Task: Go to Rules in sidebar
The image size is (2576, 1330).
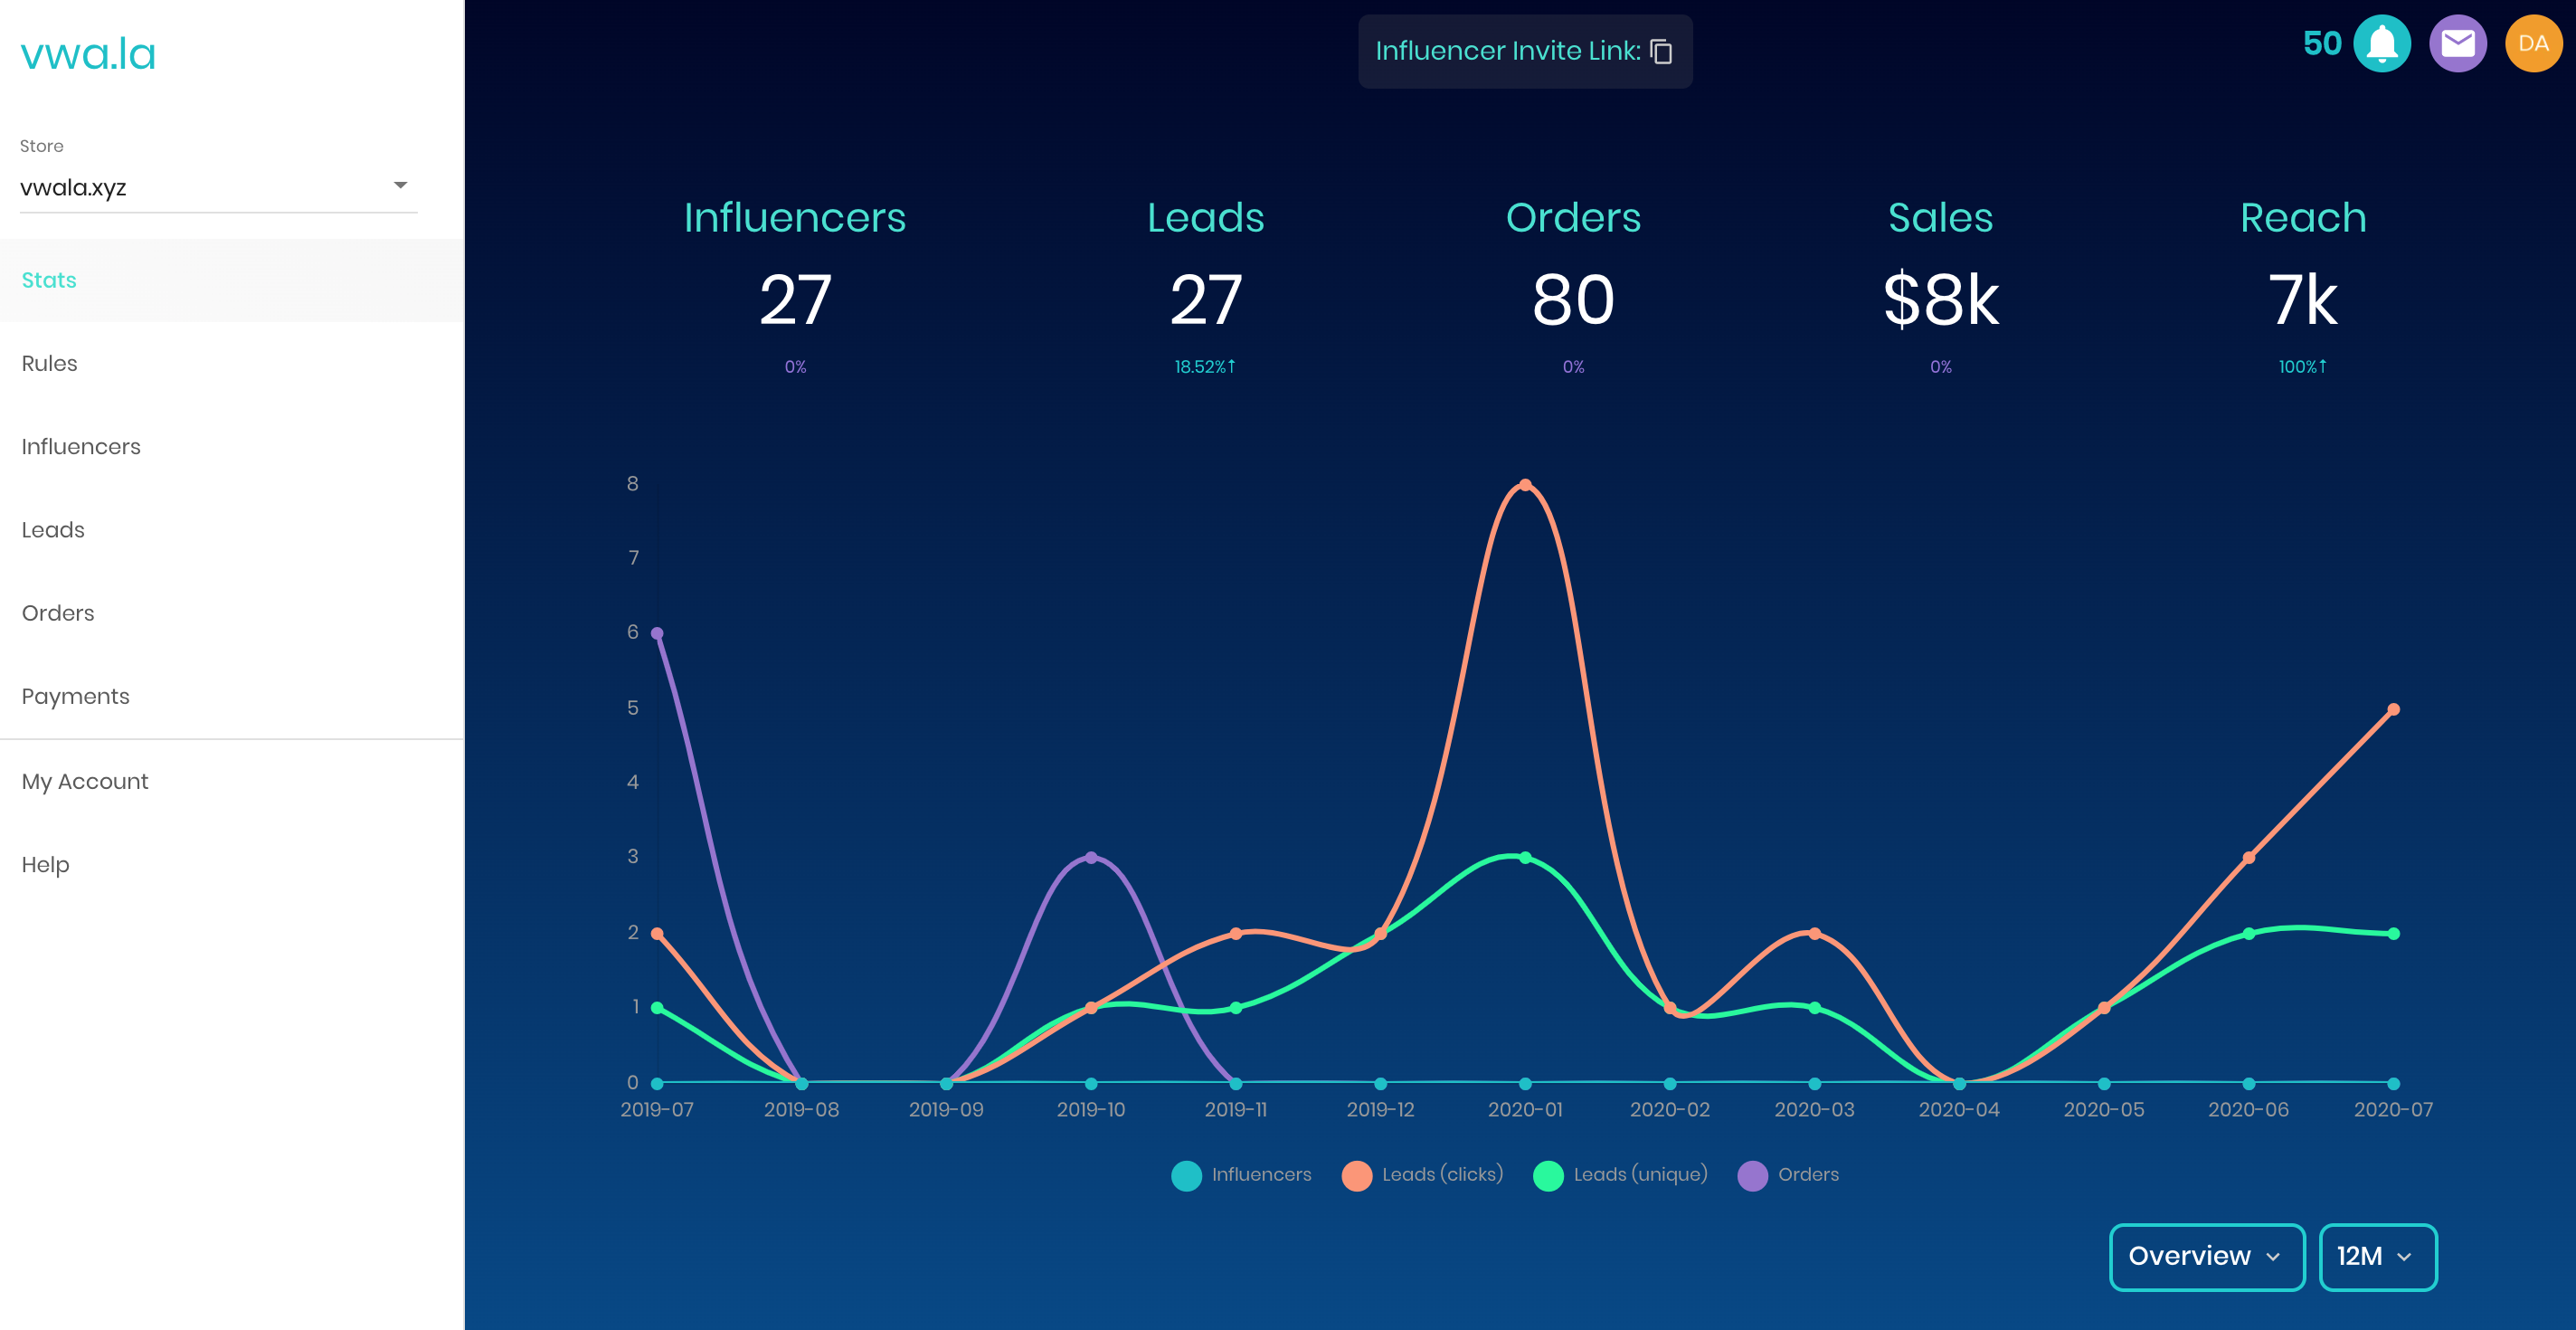Action: (x=50, y=363)
